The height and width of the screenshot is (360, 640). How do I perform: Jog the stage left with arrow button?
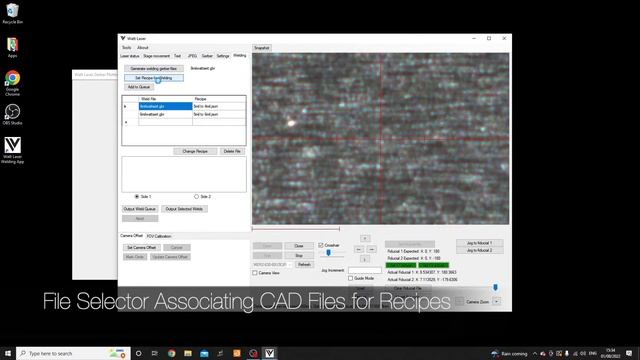click(358, 249)
